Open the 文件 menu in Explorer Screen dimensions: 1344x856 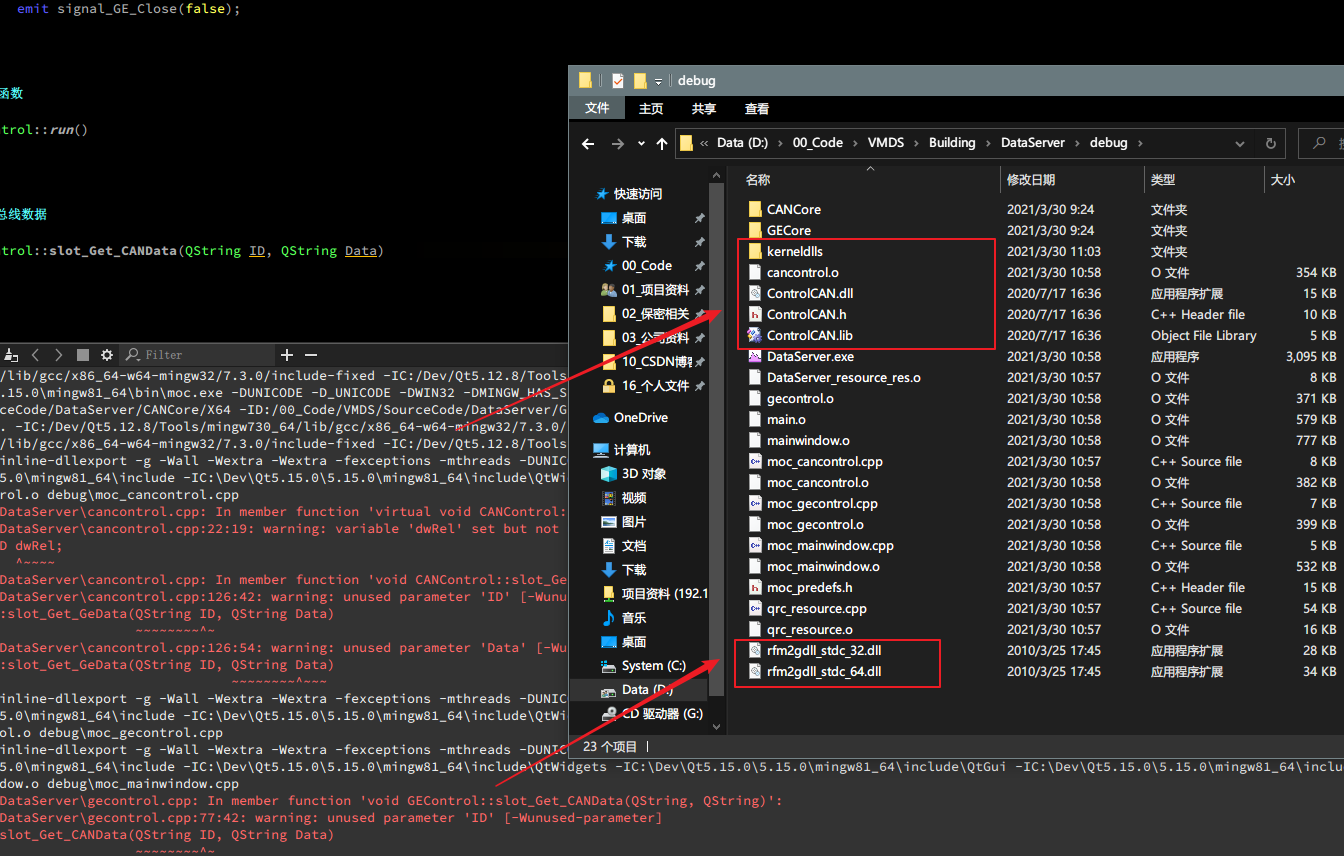[597, 108]
